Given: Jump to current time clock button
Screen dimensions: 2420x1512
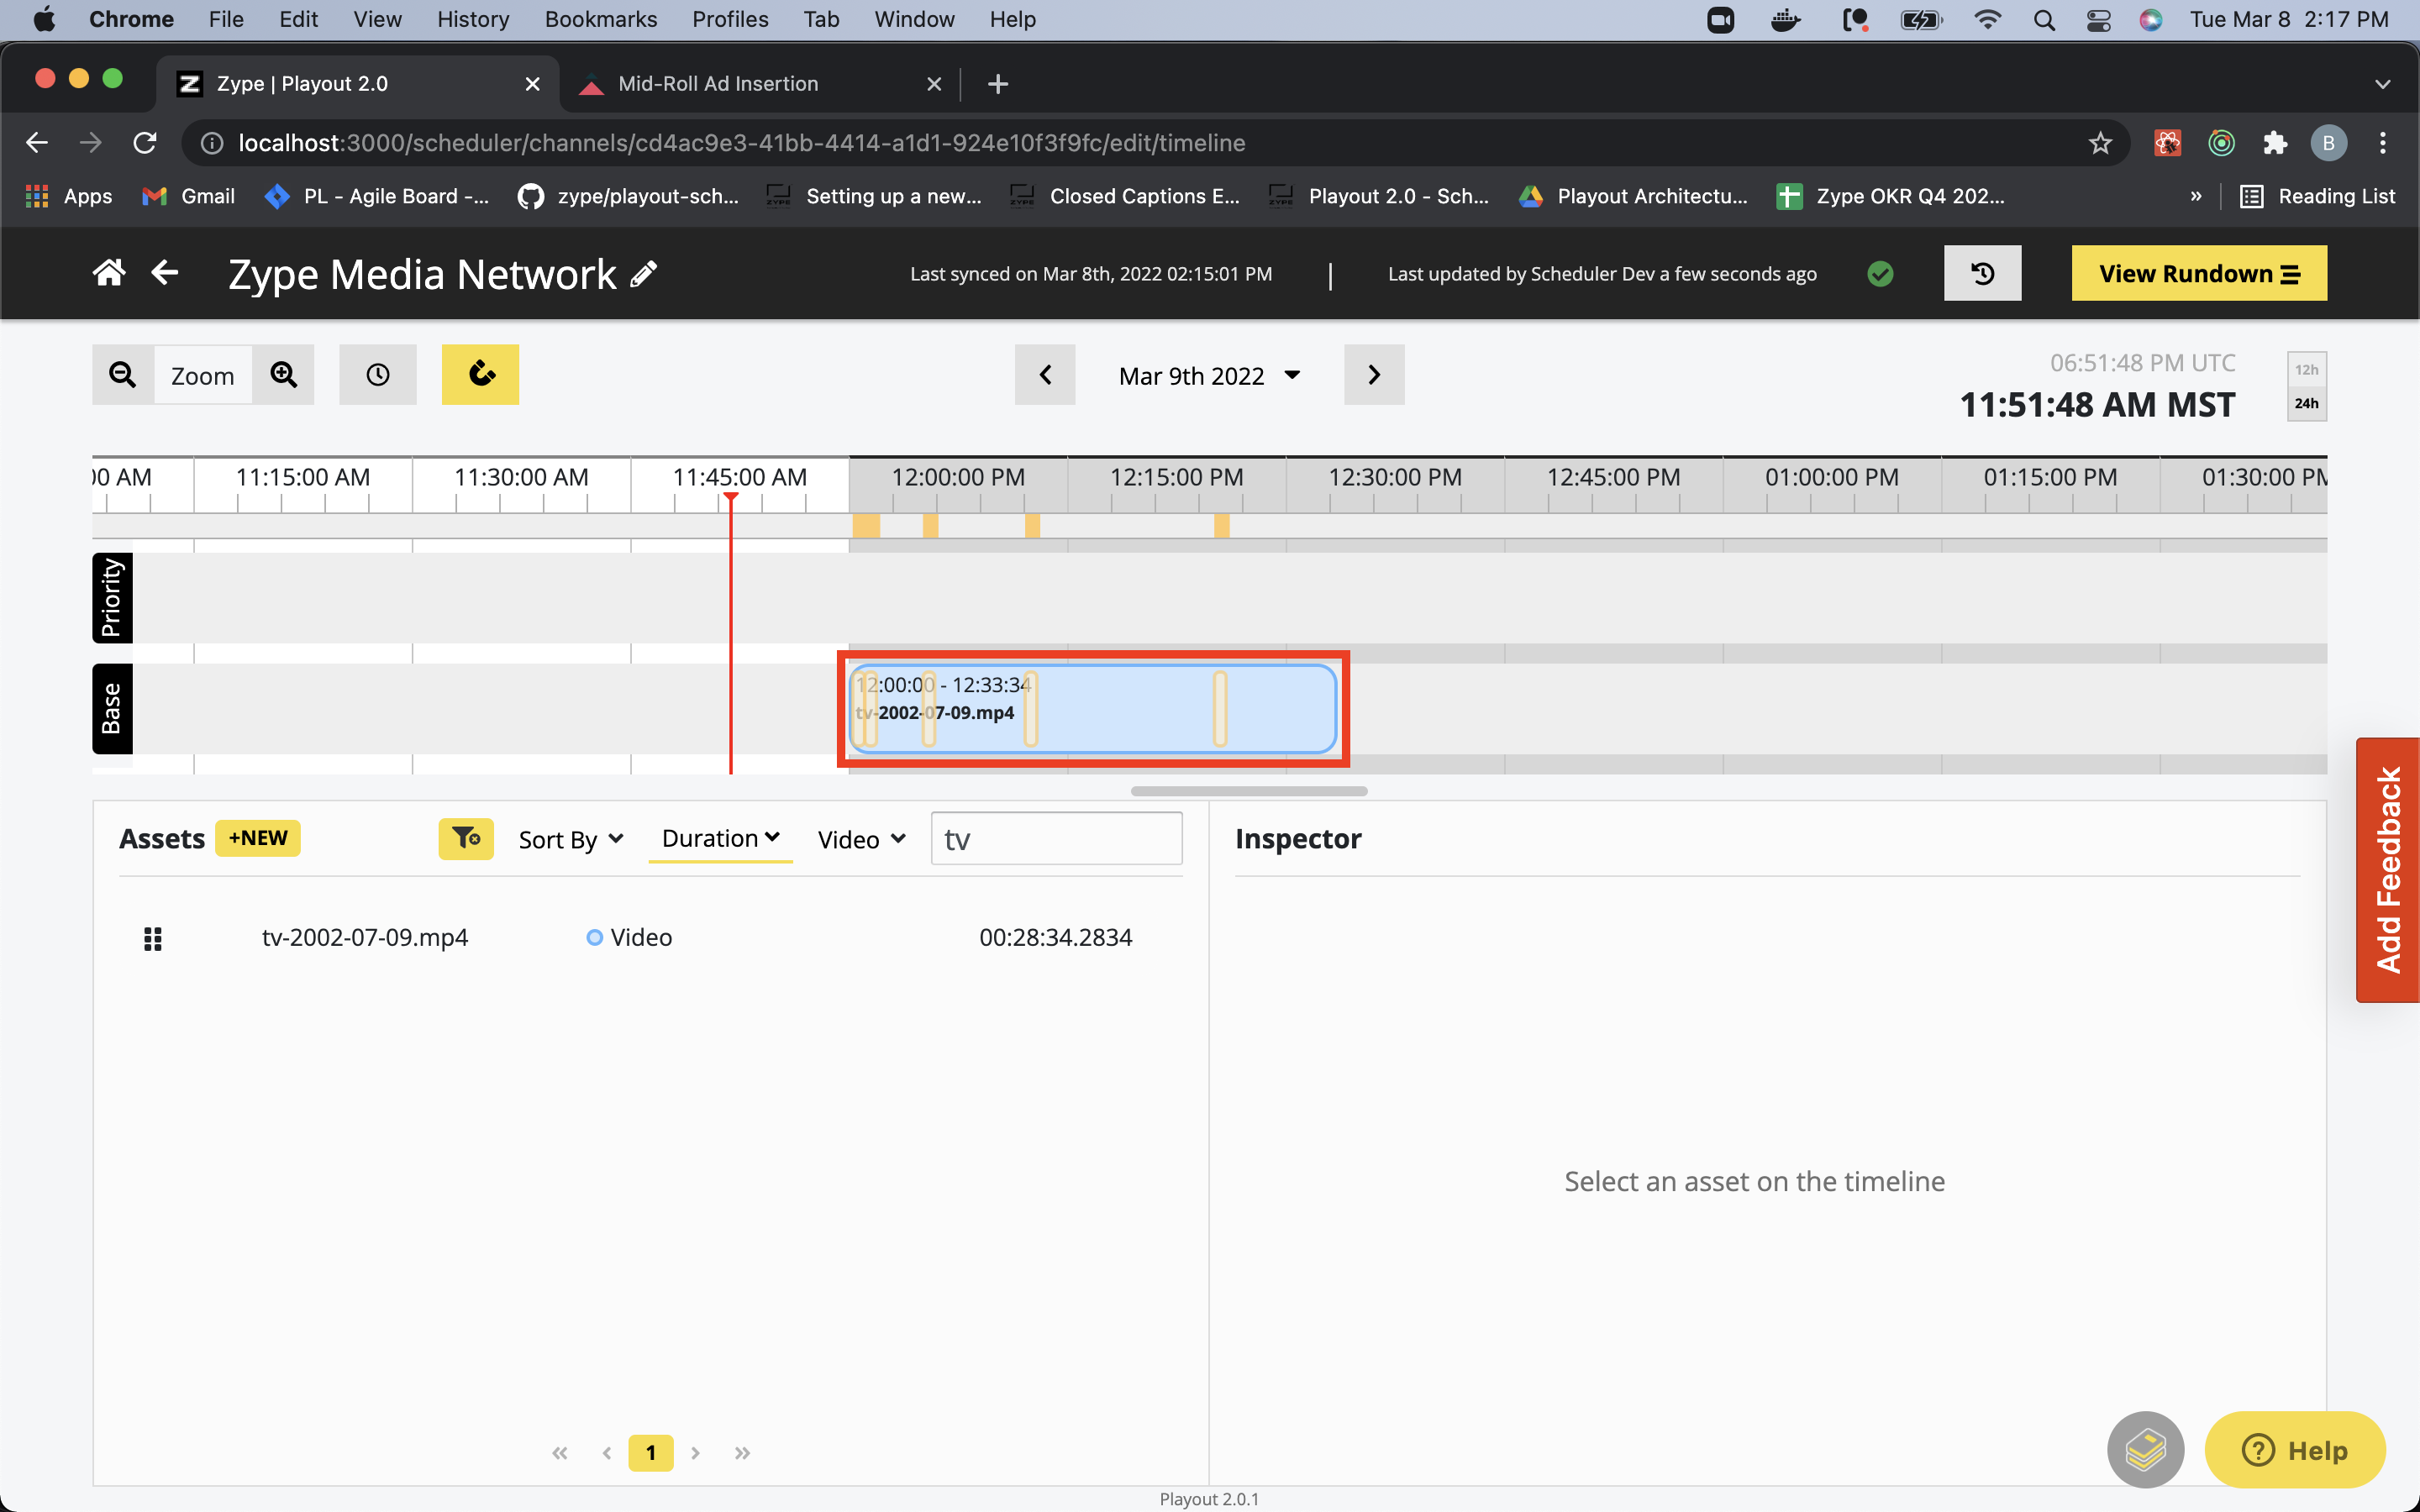Looking at the screenshot, I should [378, 375].
